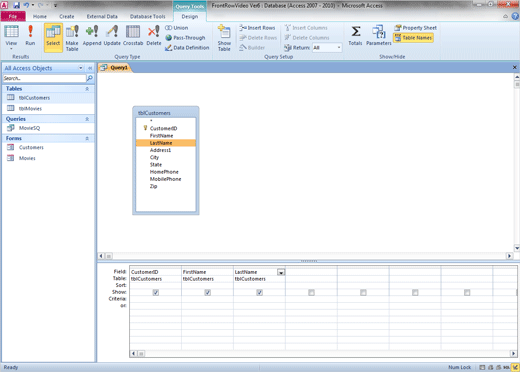Image resolution: width=520 pixels, height=372 pixels.
Task: Choose Make Table query type
Action: [72, 38]
